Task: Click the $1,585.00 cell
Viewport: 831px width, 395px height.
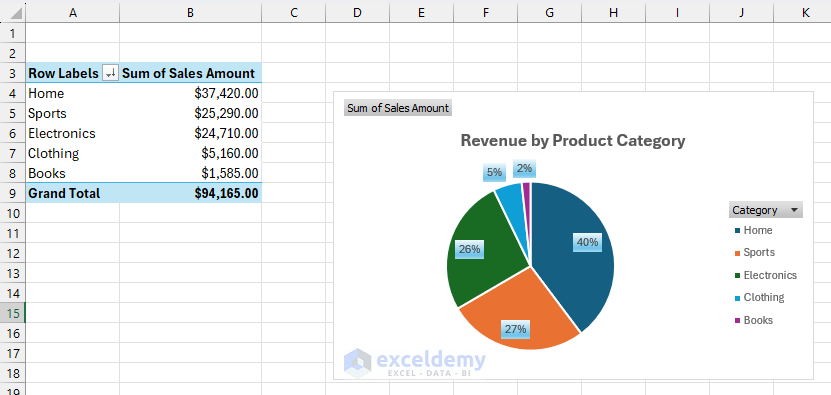Action: pos(190,173)
